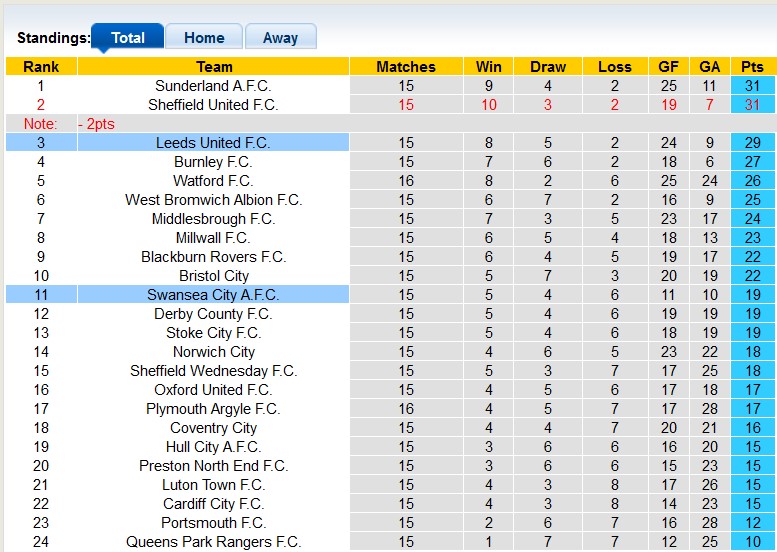
Task: Click the Team column header
Action: click(x=214, y=67)
